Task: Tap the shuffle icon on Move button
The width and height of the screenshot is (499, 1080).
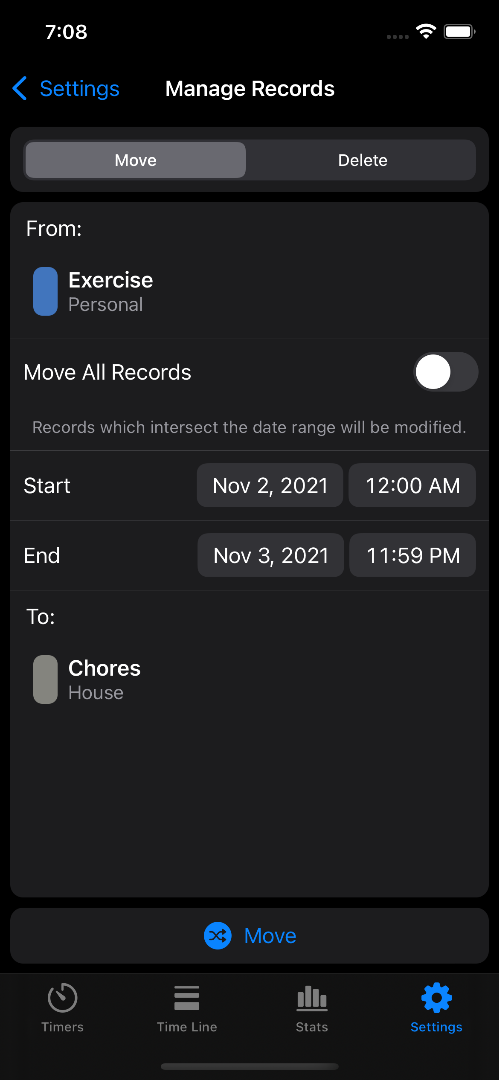Action: click(x=217, y=935)
